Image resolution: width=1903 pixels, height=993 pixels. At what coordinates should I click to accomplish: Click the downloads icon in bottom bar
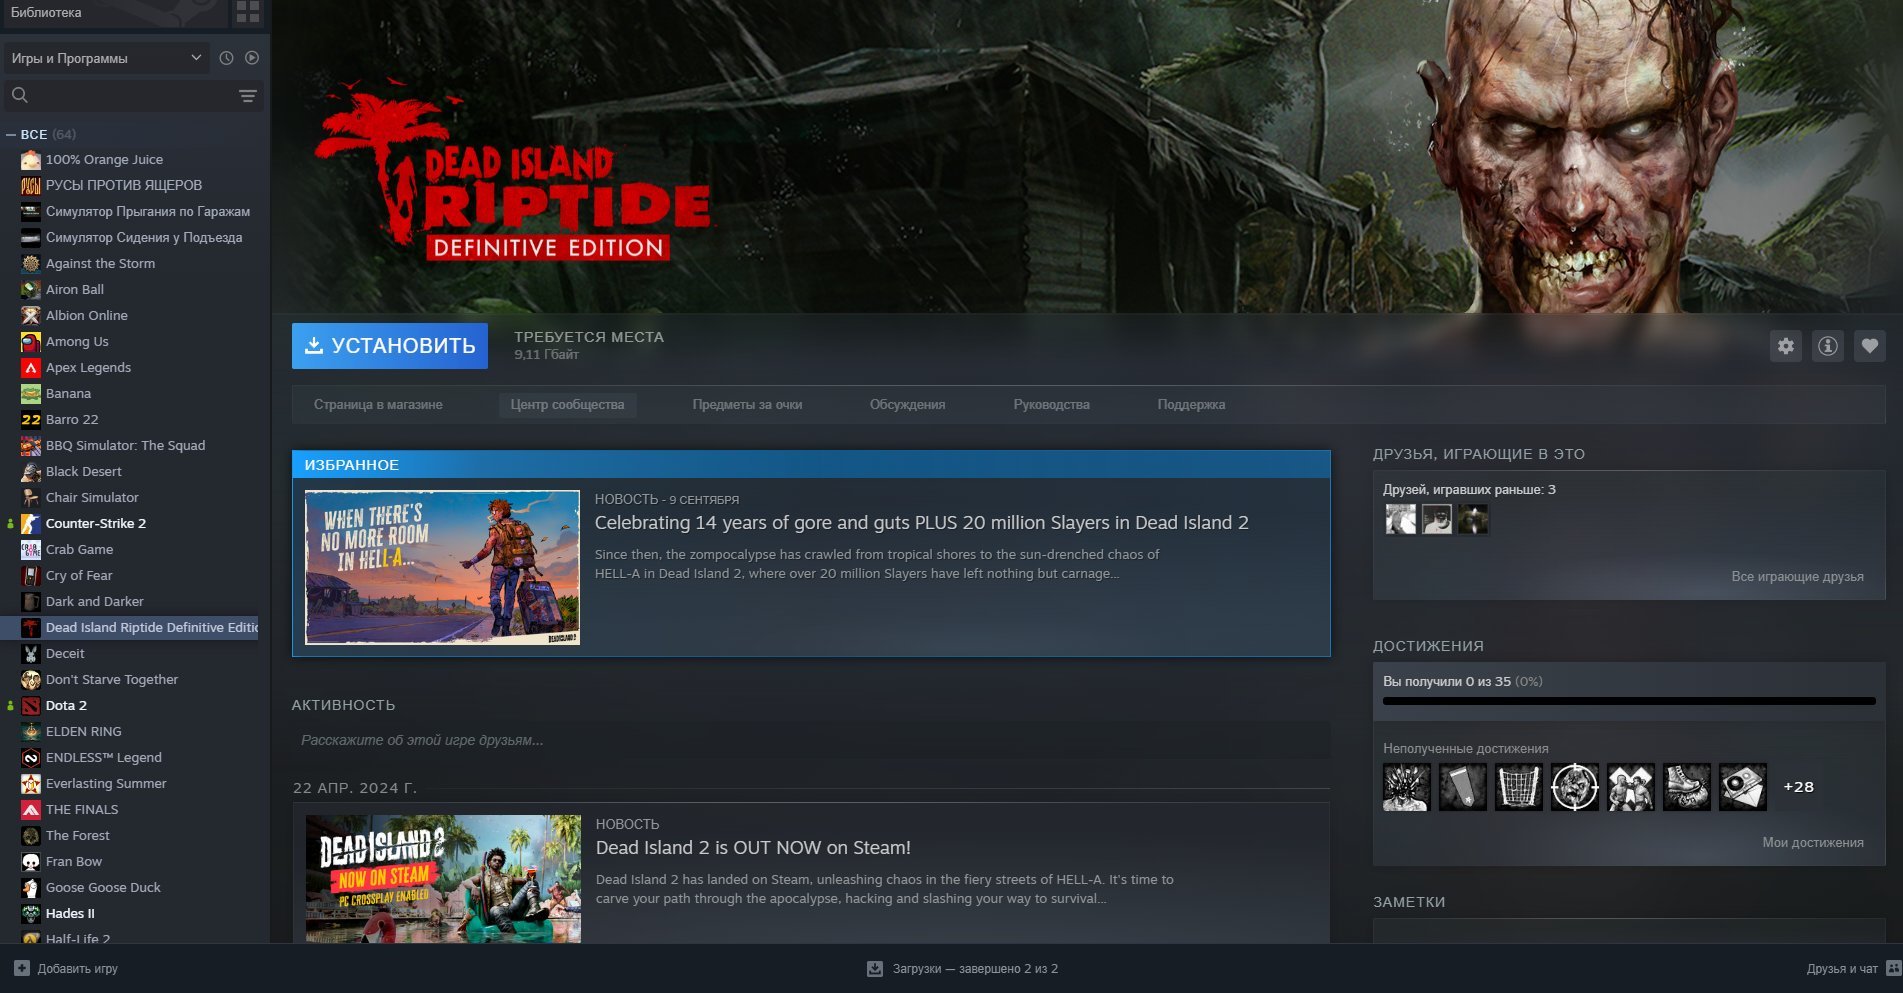[875, 968]
